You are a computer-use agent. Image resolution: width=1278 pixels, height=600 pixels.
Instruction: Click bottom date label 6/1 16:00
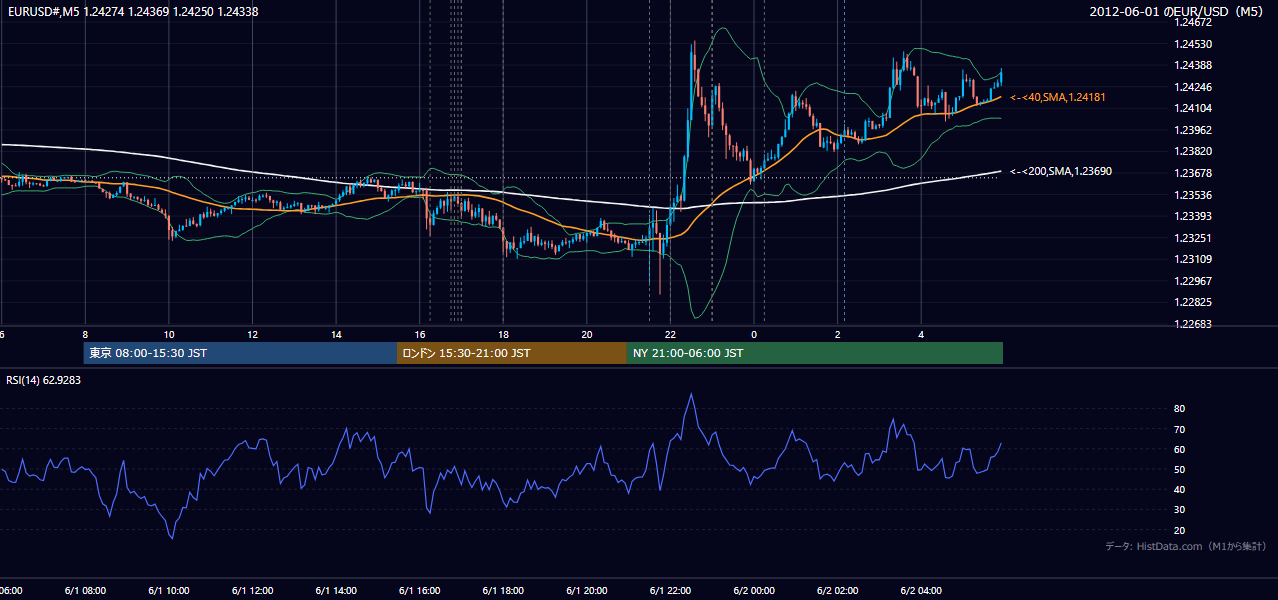click(x=419, y=591)
